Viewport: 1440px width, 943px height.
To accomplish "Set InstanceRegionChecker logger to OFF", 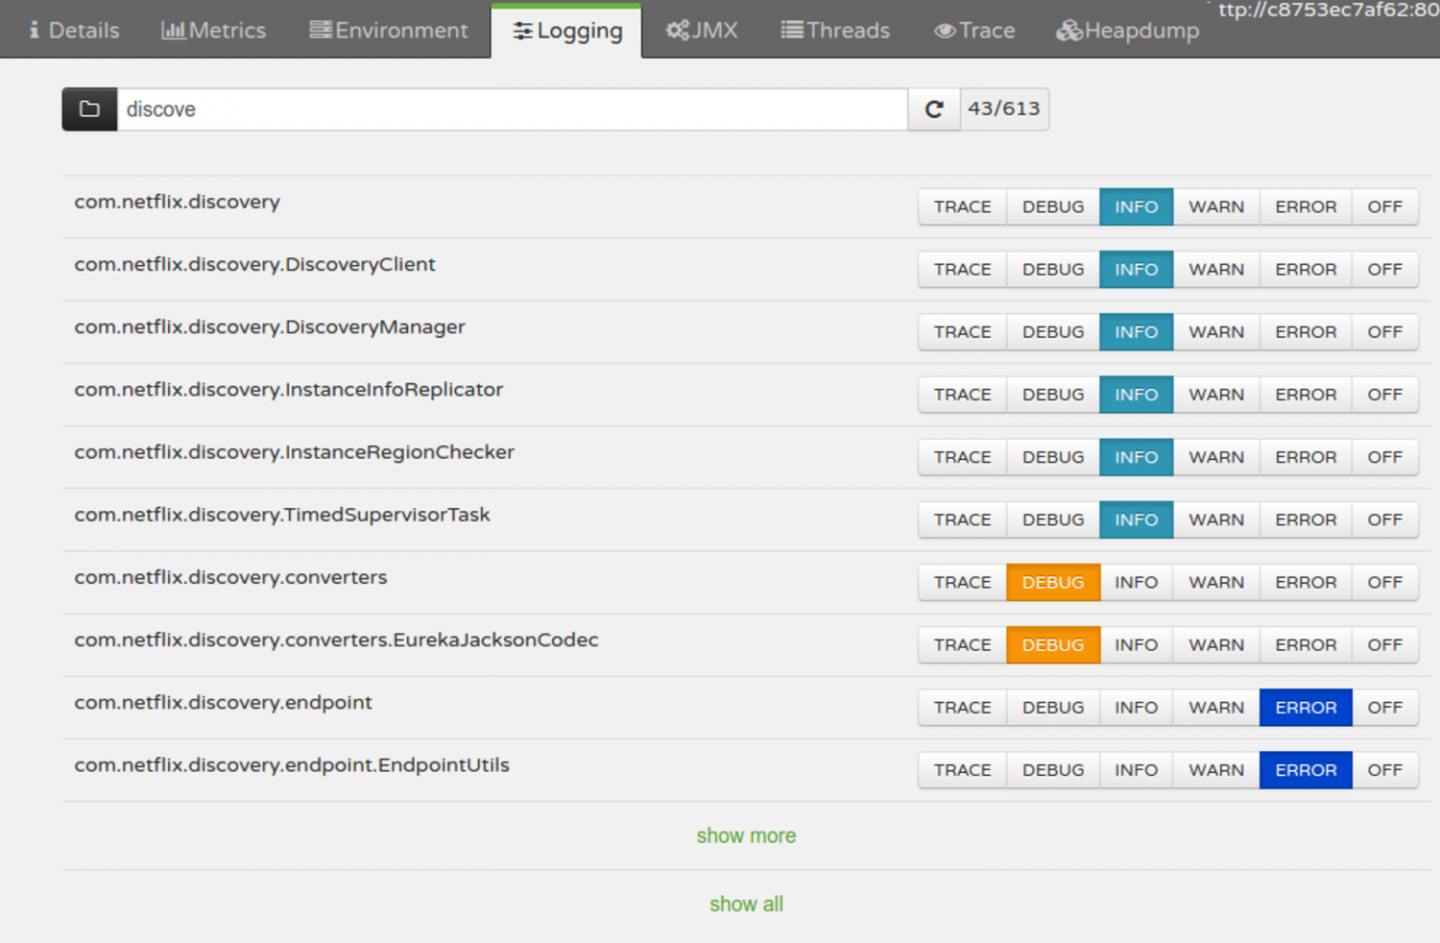I will (1385, 457).
